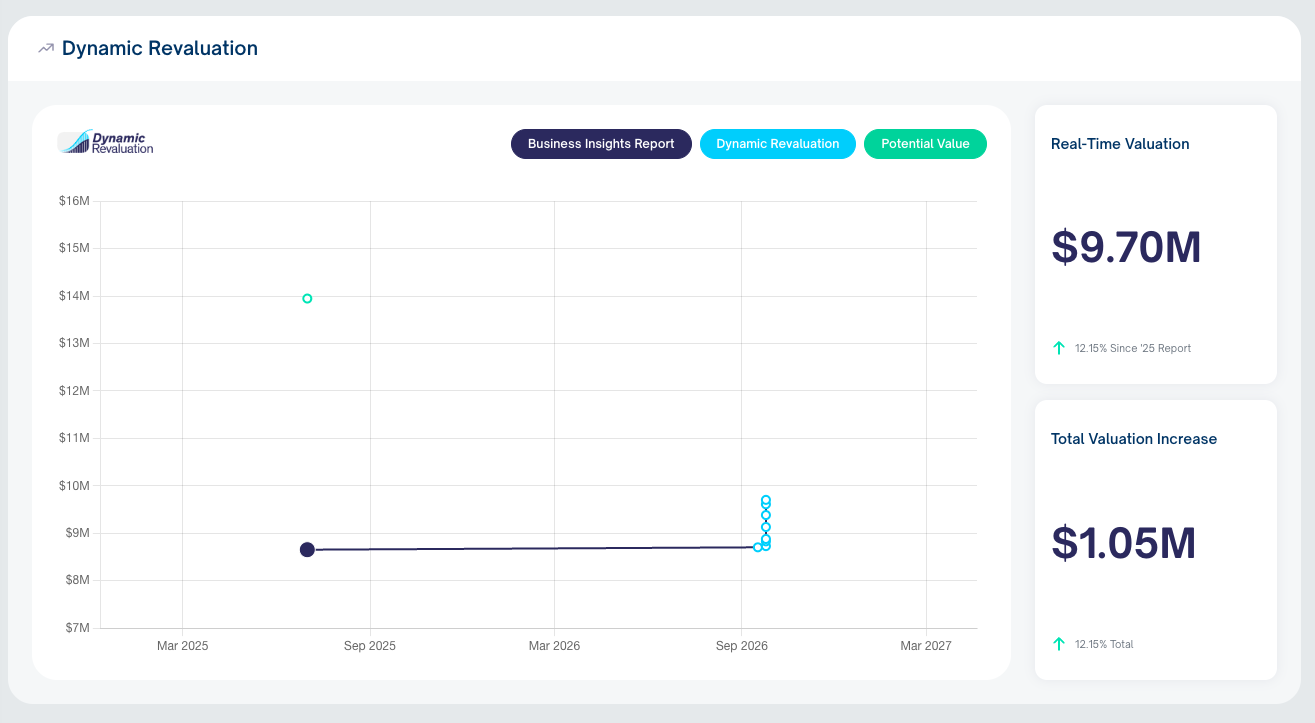Image resolution: width=1315 pixels, height=723 pixels.
Task: Click the $12M y-axis label
Action: point(75,391)
